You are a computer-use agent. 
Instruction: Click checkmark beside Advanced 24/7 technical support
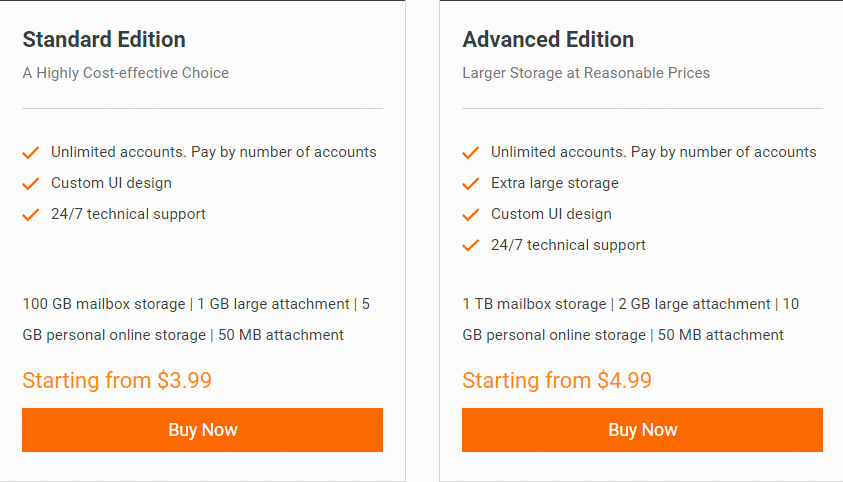pos(471,246)
